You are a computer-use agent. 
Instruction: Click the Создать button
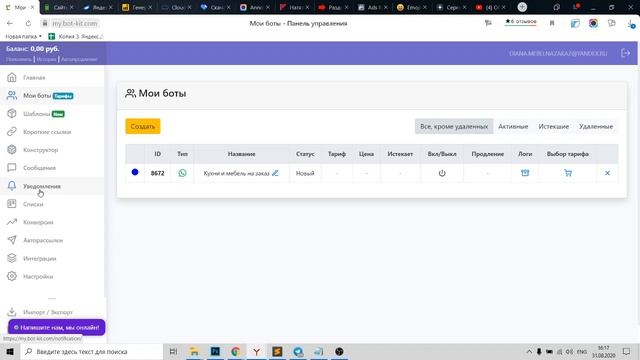[x=142, y=127]
